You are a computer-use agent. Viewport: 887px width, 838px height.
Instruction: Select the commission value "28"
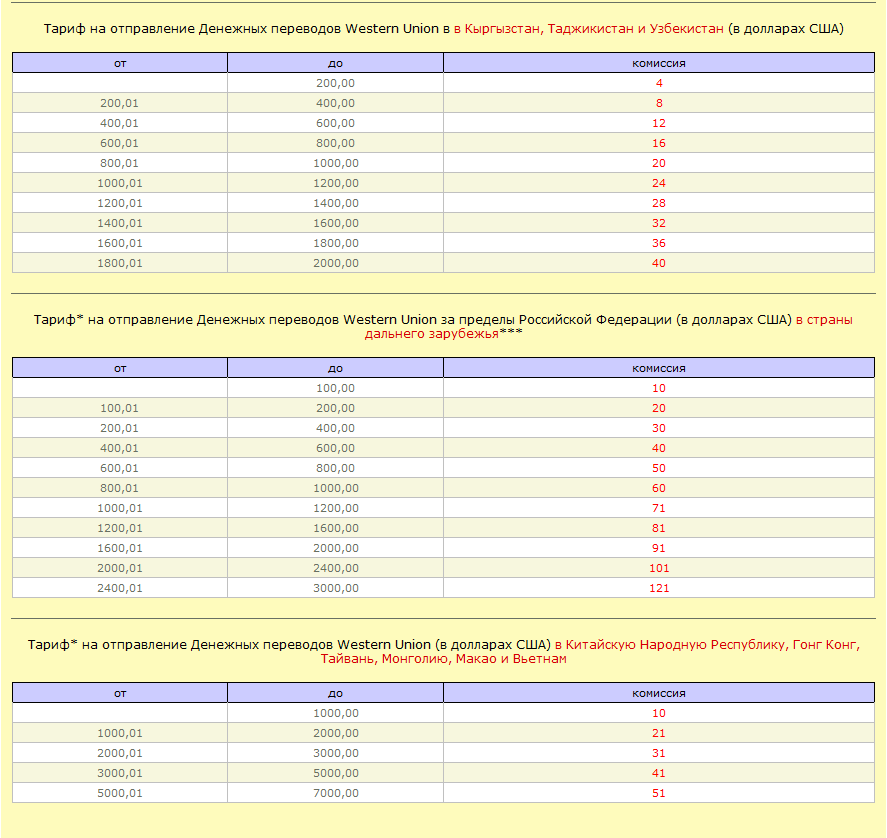[659, 203]
